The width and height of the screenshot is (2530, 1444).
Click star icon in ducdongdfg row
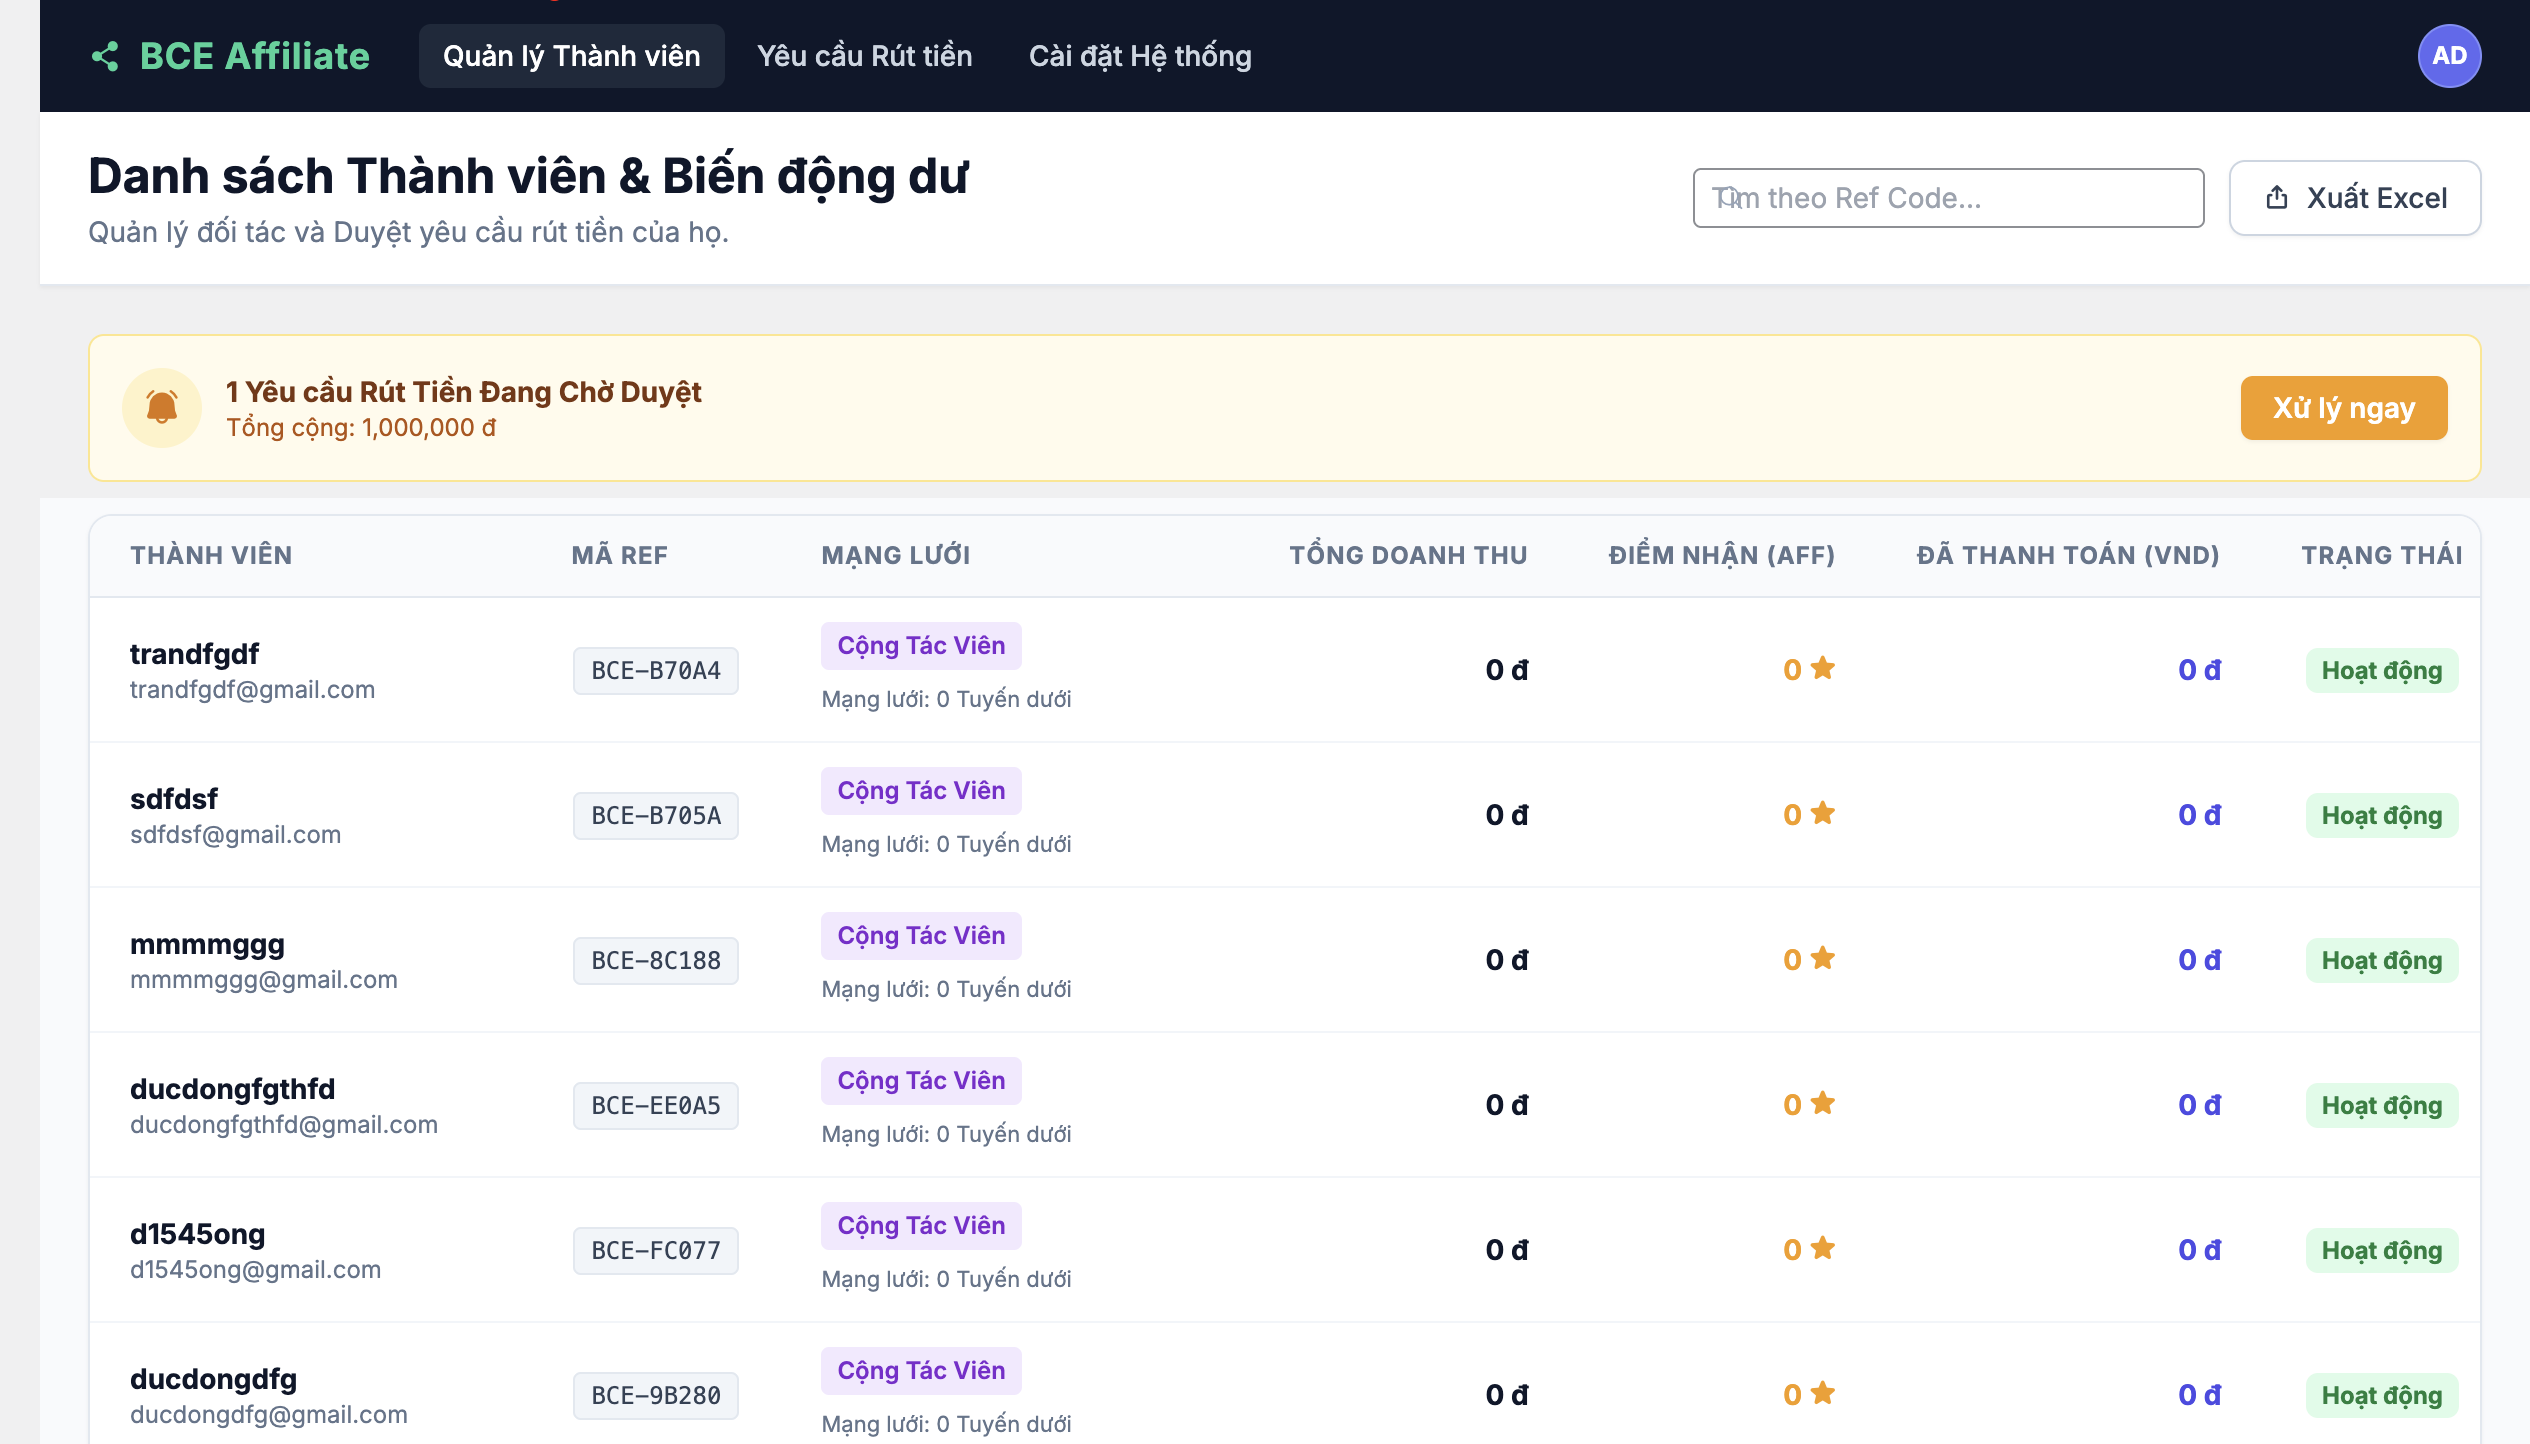(x=1823, y=1393)
